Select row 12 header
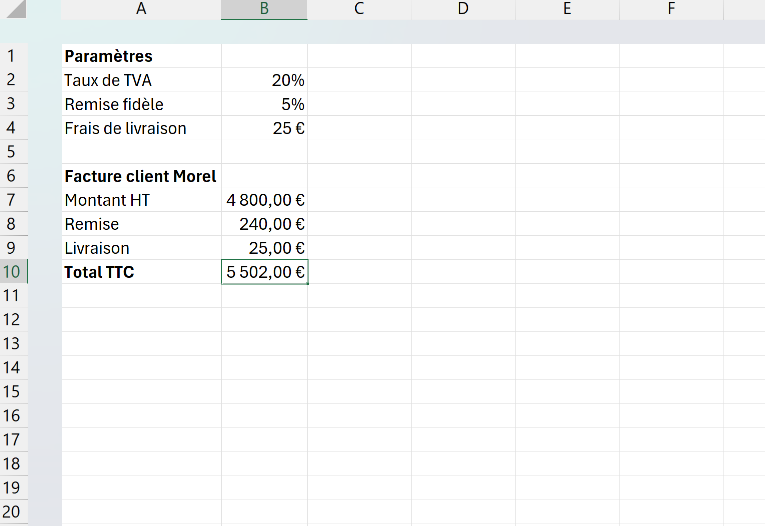The width and height of the screenshot is (765, 526). [14, 320]
